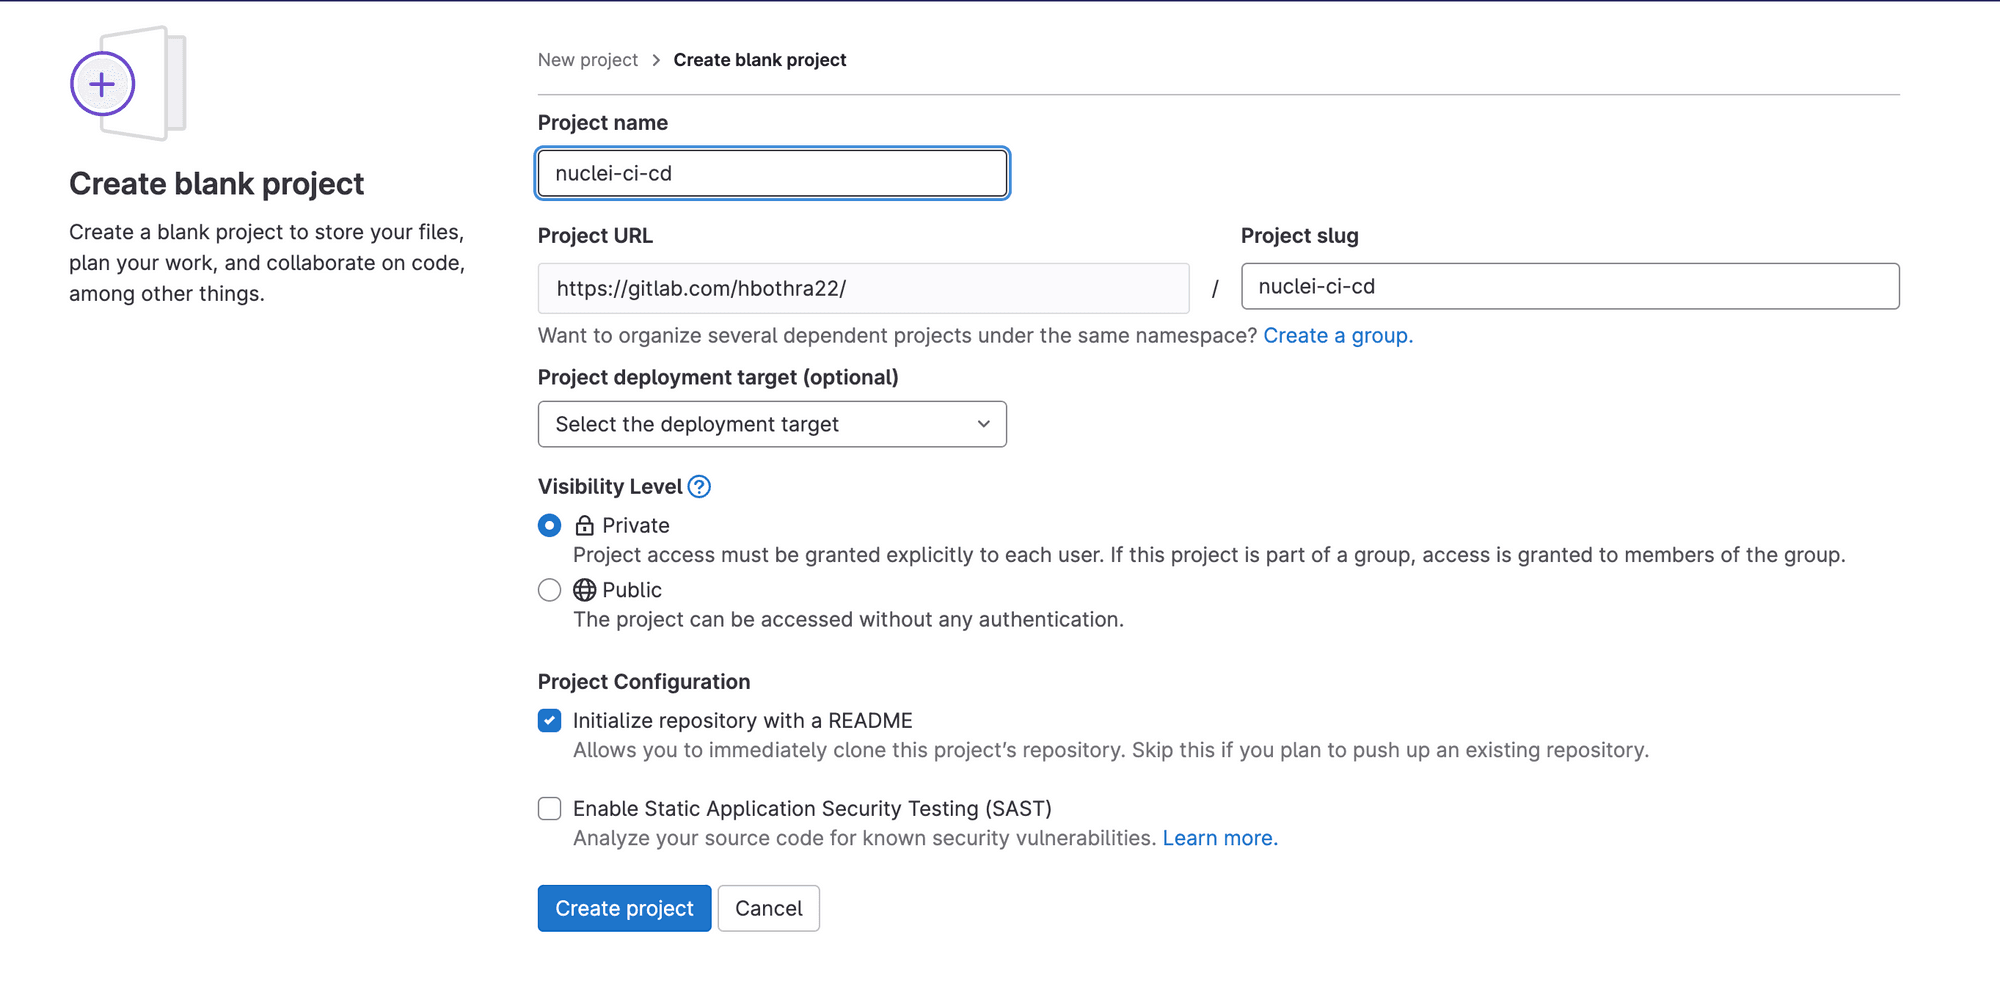Click the blank project plus illustration icon
Image resolution: width=2000 pixels, height=992 pixels.
click(103, 84)
